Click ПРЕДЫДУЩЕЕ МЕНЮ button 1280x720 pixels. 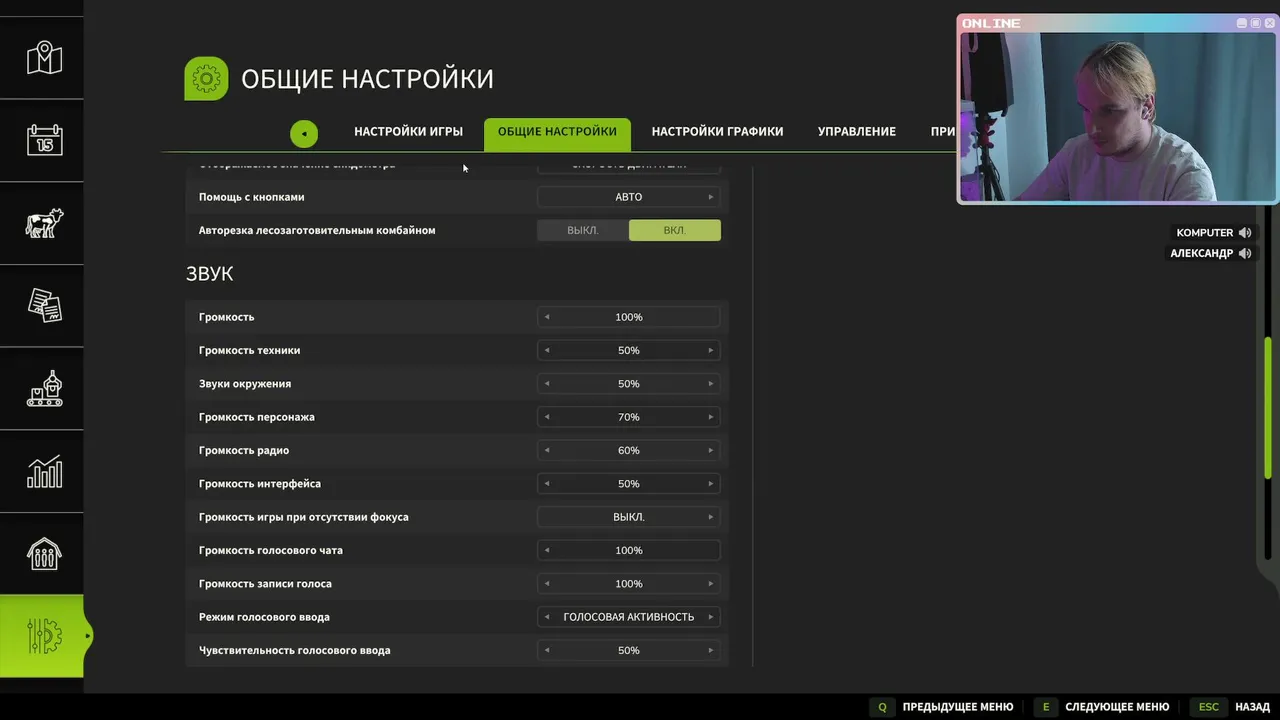(x=958, y=707)
